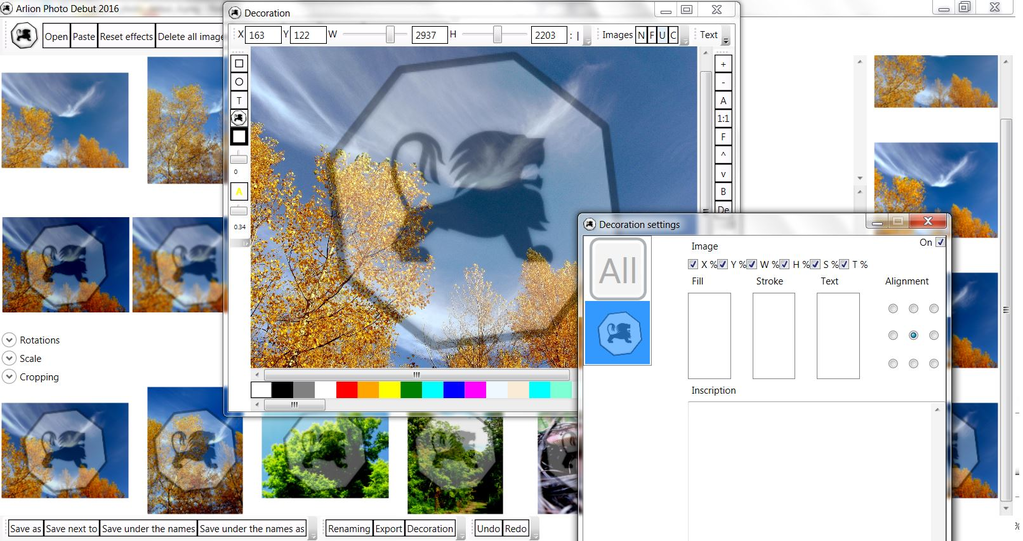Click the F button next to Images label
The image size is (1023, 541).
point(651,35)
